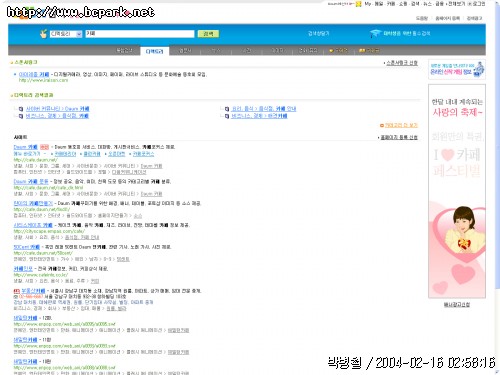The height and width of the screenshot is (375, 500).
Task: Click the I ♥ 카페 festival banner
Action: click(x=457, y=191)
